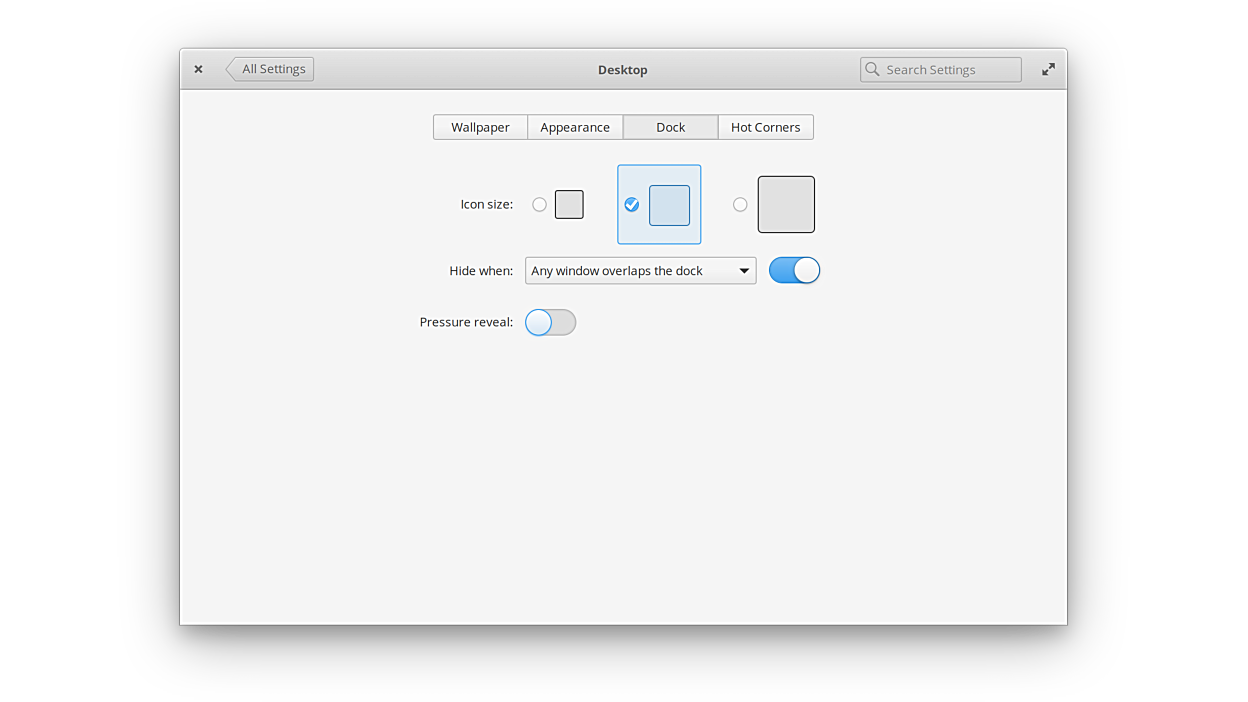
Task: Click the arrow on the Hide when dropdown
Action: (x=744, y=271)
